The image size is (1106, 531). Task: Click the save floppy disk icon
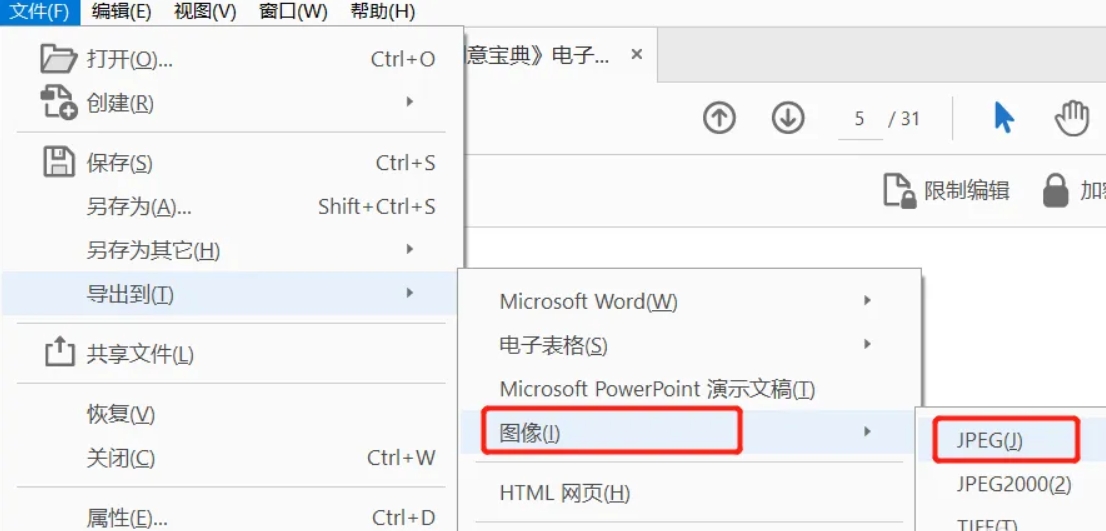(x=59, y=163)
